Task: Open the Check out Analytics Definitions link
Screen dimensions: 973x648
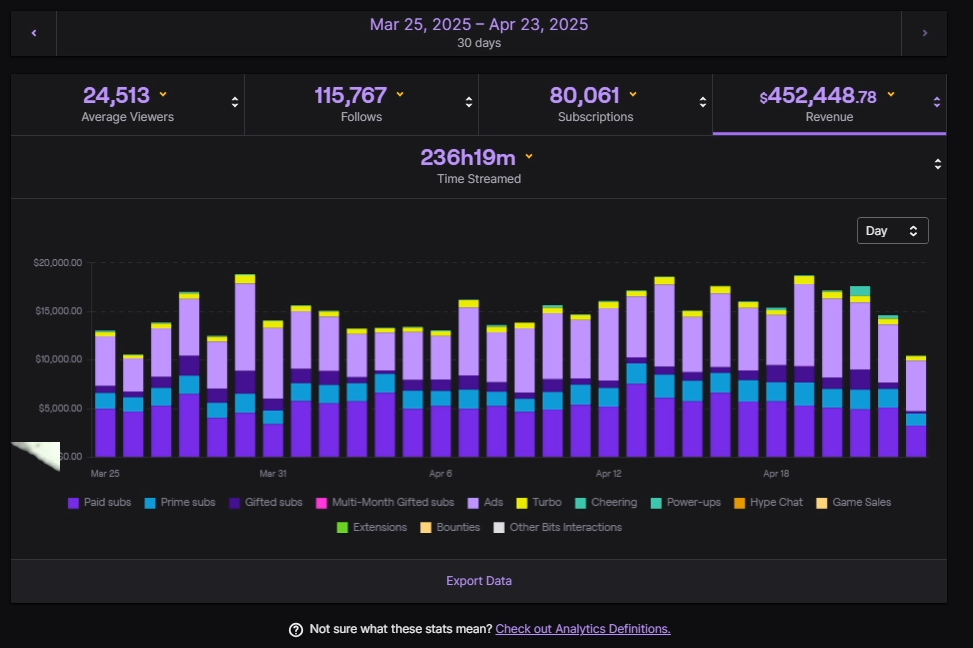Action: pyautogui.click(x=582, y=629)
